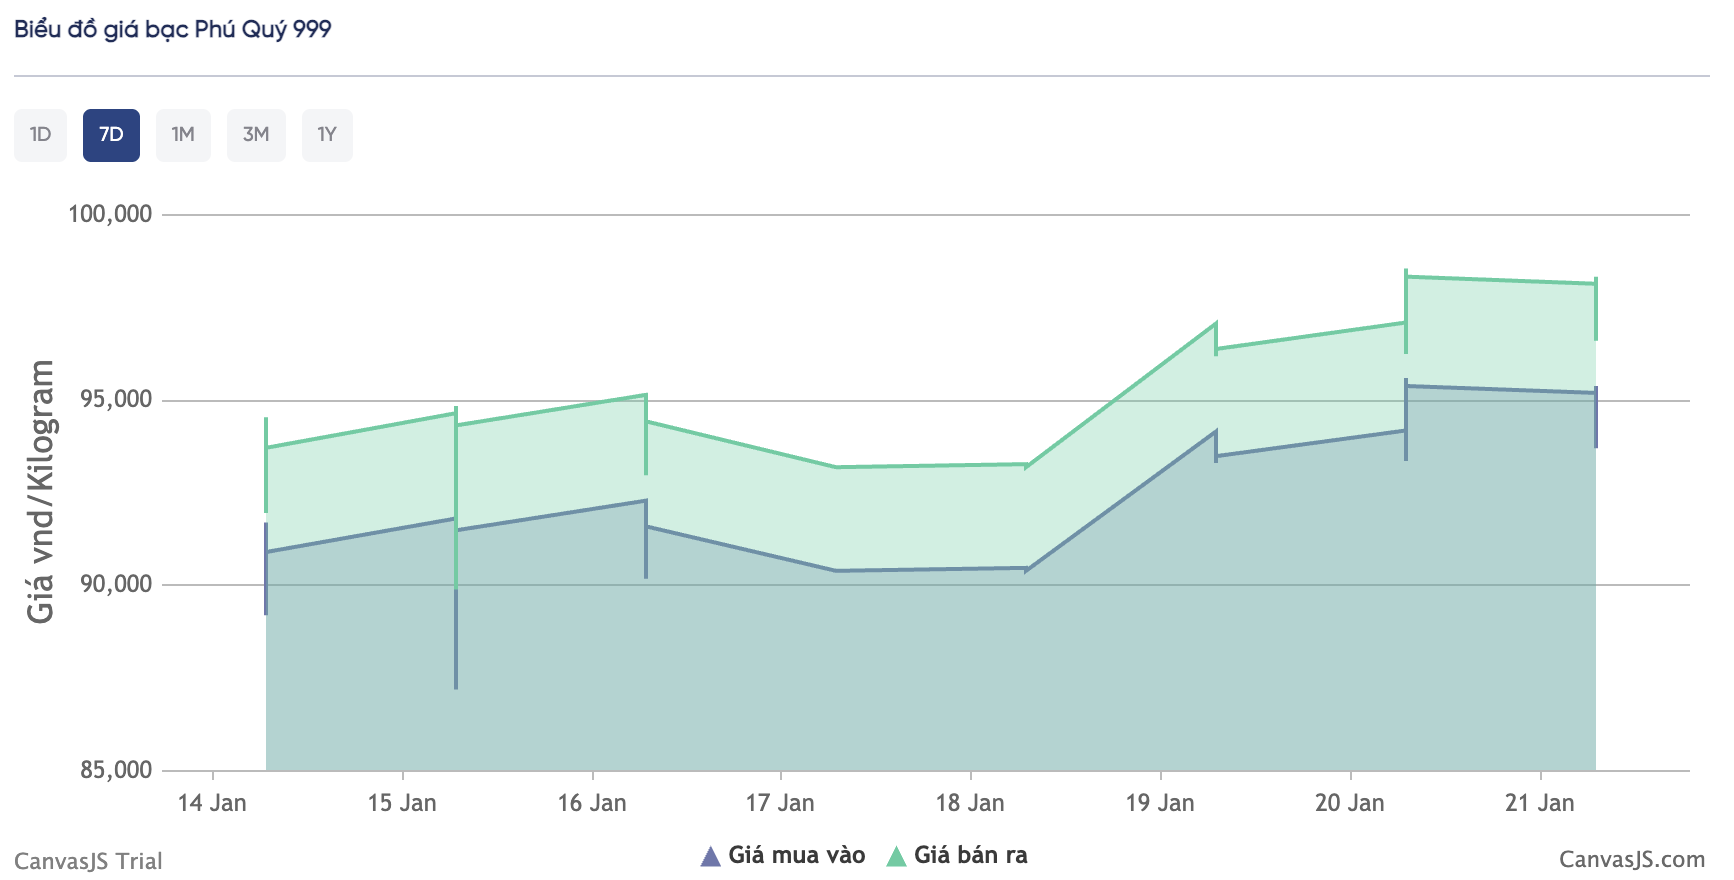
Task: Click the 14 Jan x-axis label
Action: pyautogui.click(x=212, y=803)
